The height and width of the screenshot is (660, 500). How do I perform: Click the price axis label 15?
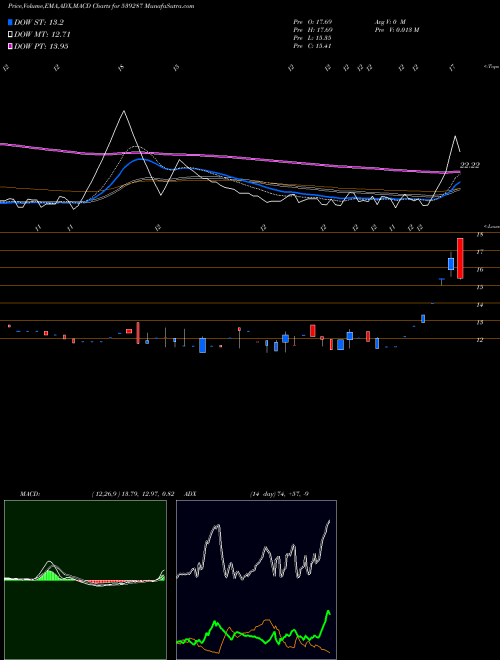click(x=479, y=287)
